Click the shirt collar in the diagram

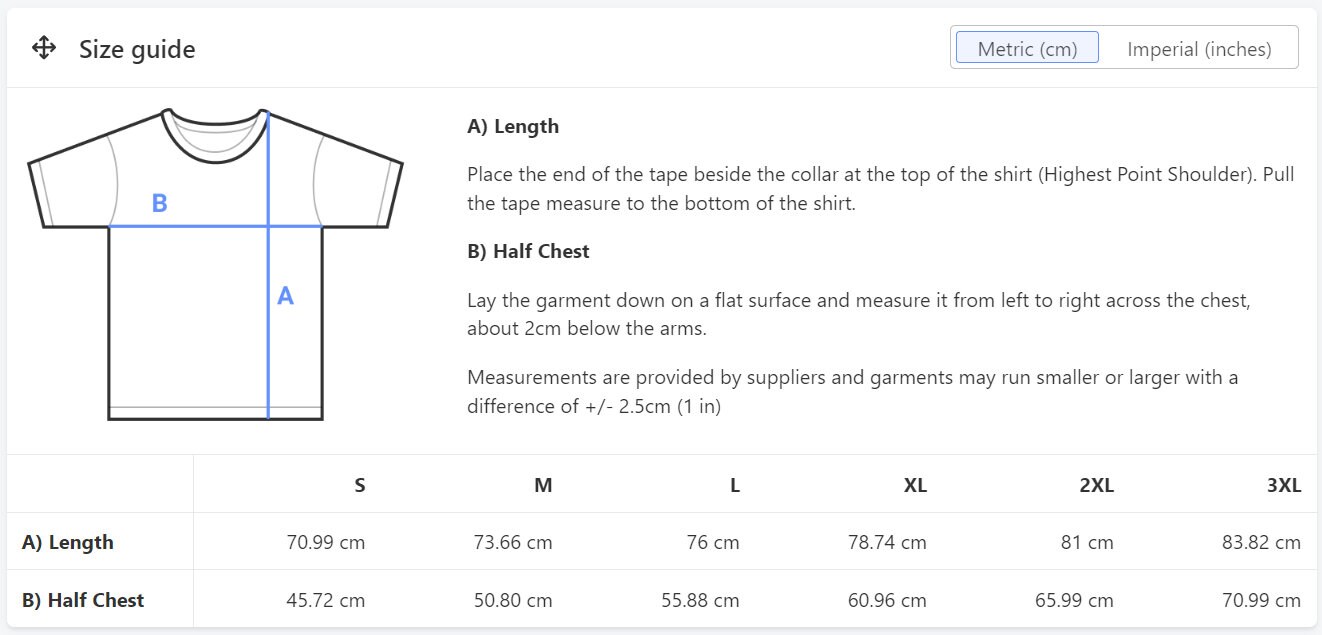click(215, 133)
